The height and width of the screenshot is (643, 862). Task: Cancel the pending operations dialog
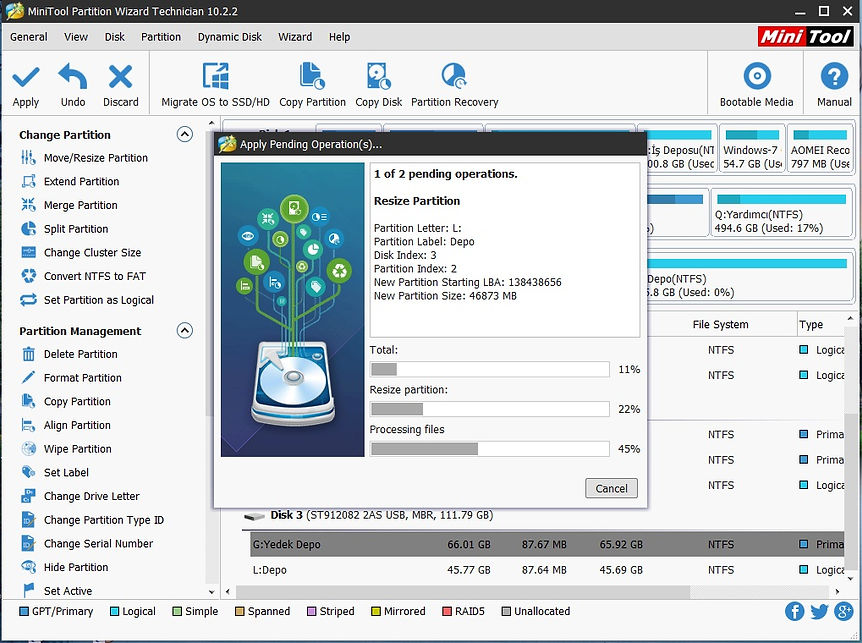611,489
